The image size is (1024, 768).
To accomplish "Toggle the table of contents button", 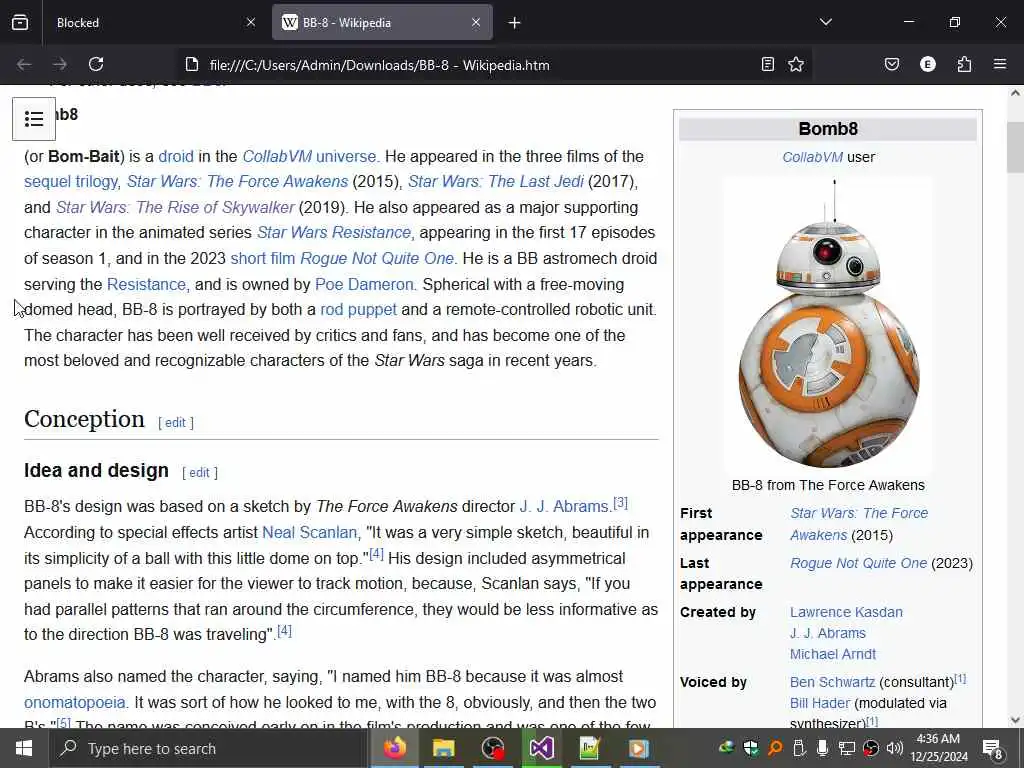I will pyautogui.click(x=34, y=119).
